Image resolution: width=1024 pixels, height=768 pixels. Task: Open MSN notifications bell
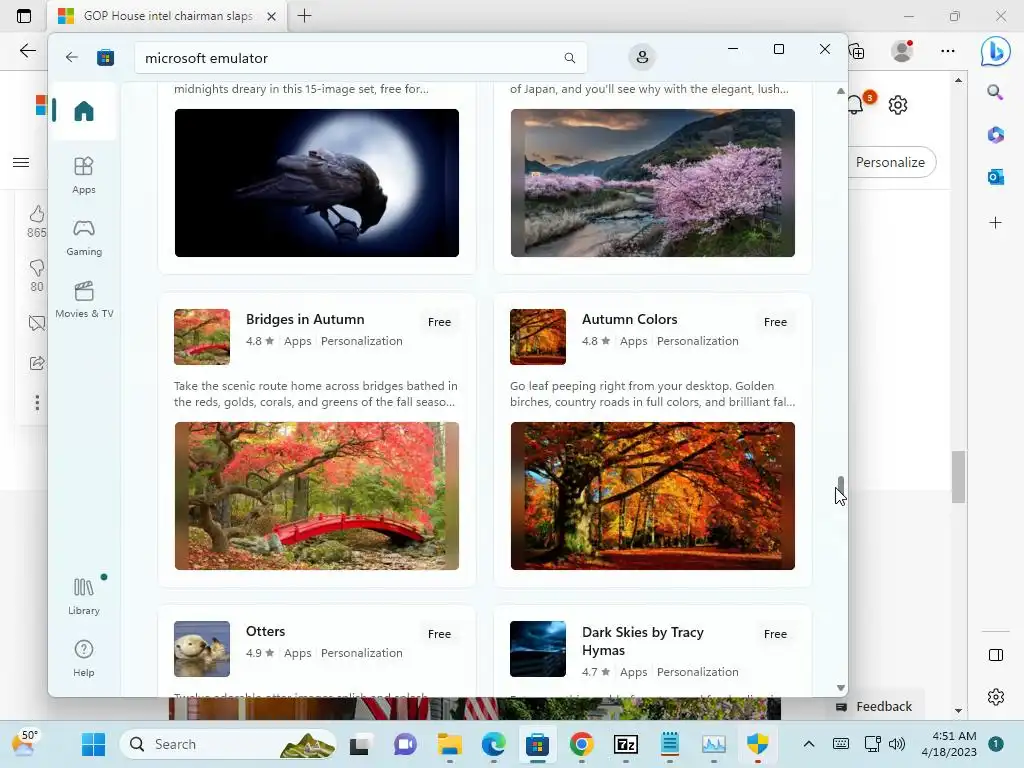tap(857, 104)
